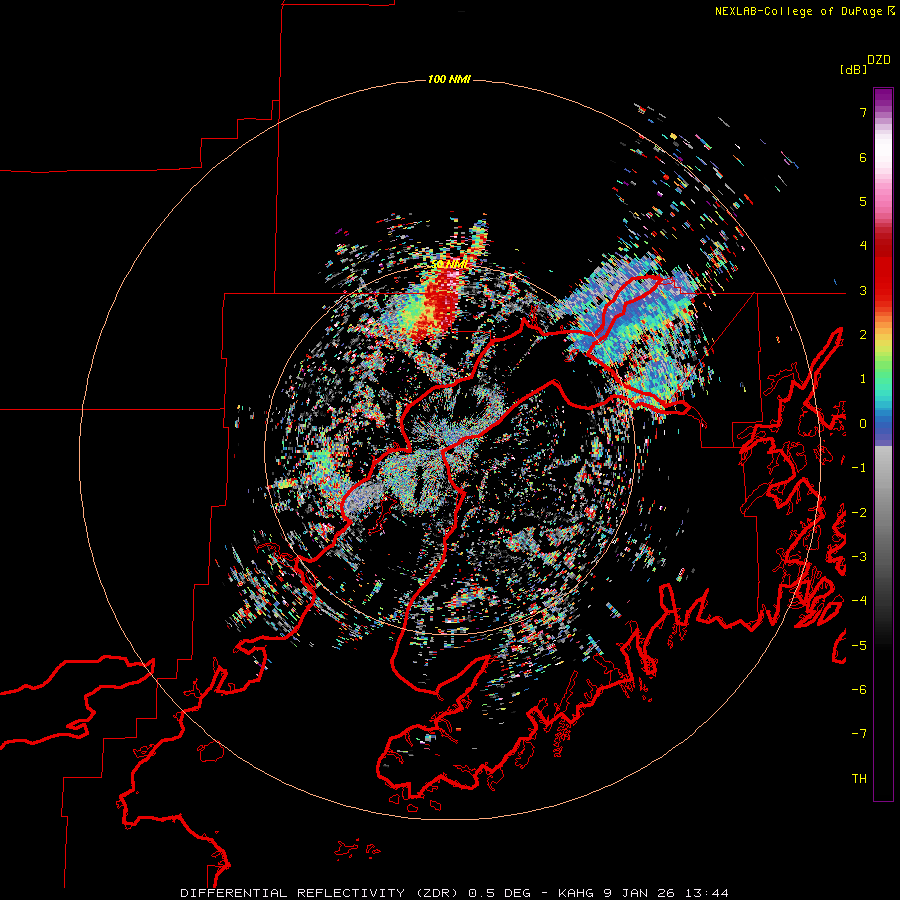Click the -7 dB scale label
Viewport: 900px width, 900px height.
[x=859, y=734]
